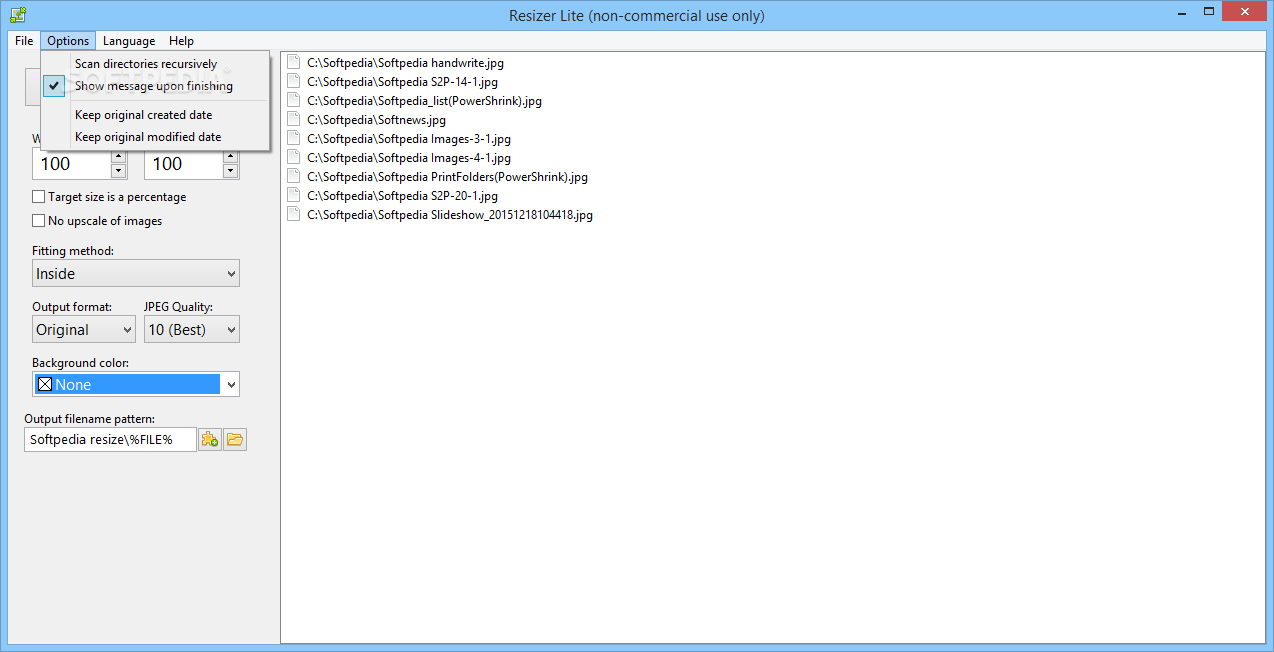This screenshot has width=1274, height=652.
Task: Click file icon of Softpedia_list(PowerShrink).jpg
Action: point(294,101)
